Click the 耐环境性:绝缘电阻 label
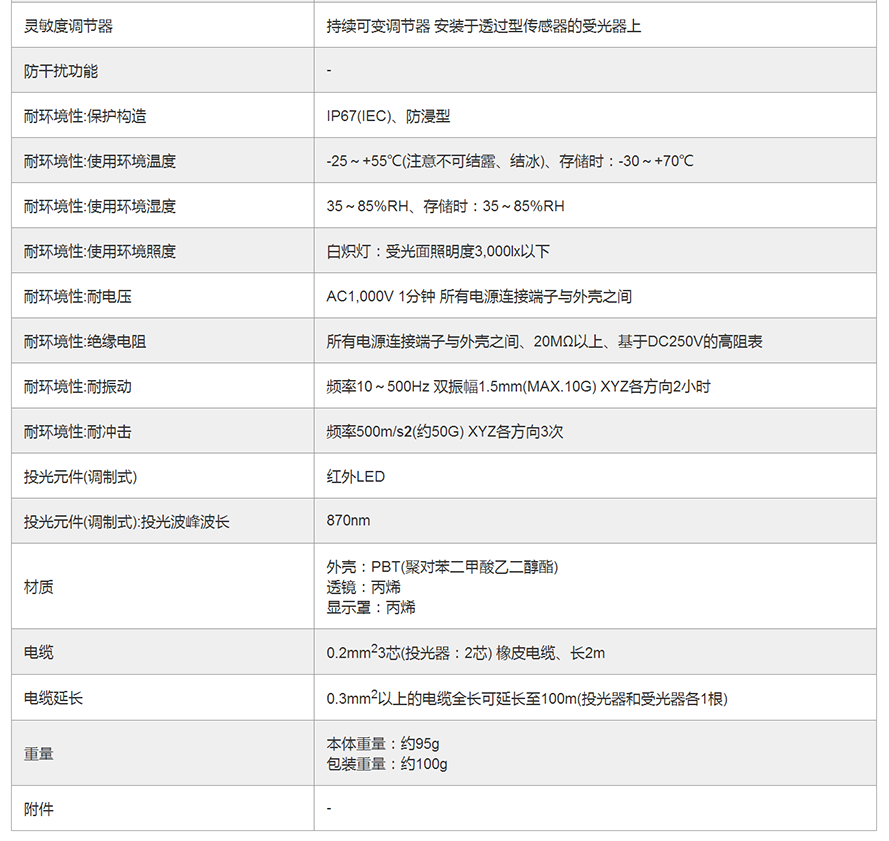Screen dimensions: 889x841 pyautogui.click(x=85, y=341)
